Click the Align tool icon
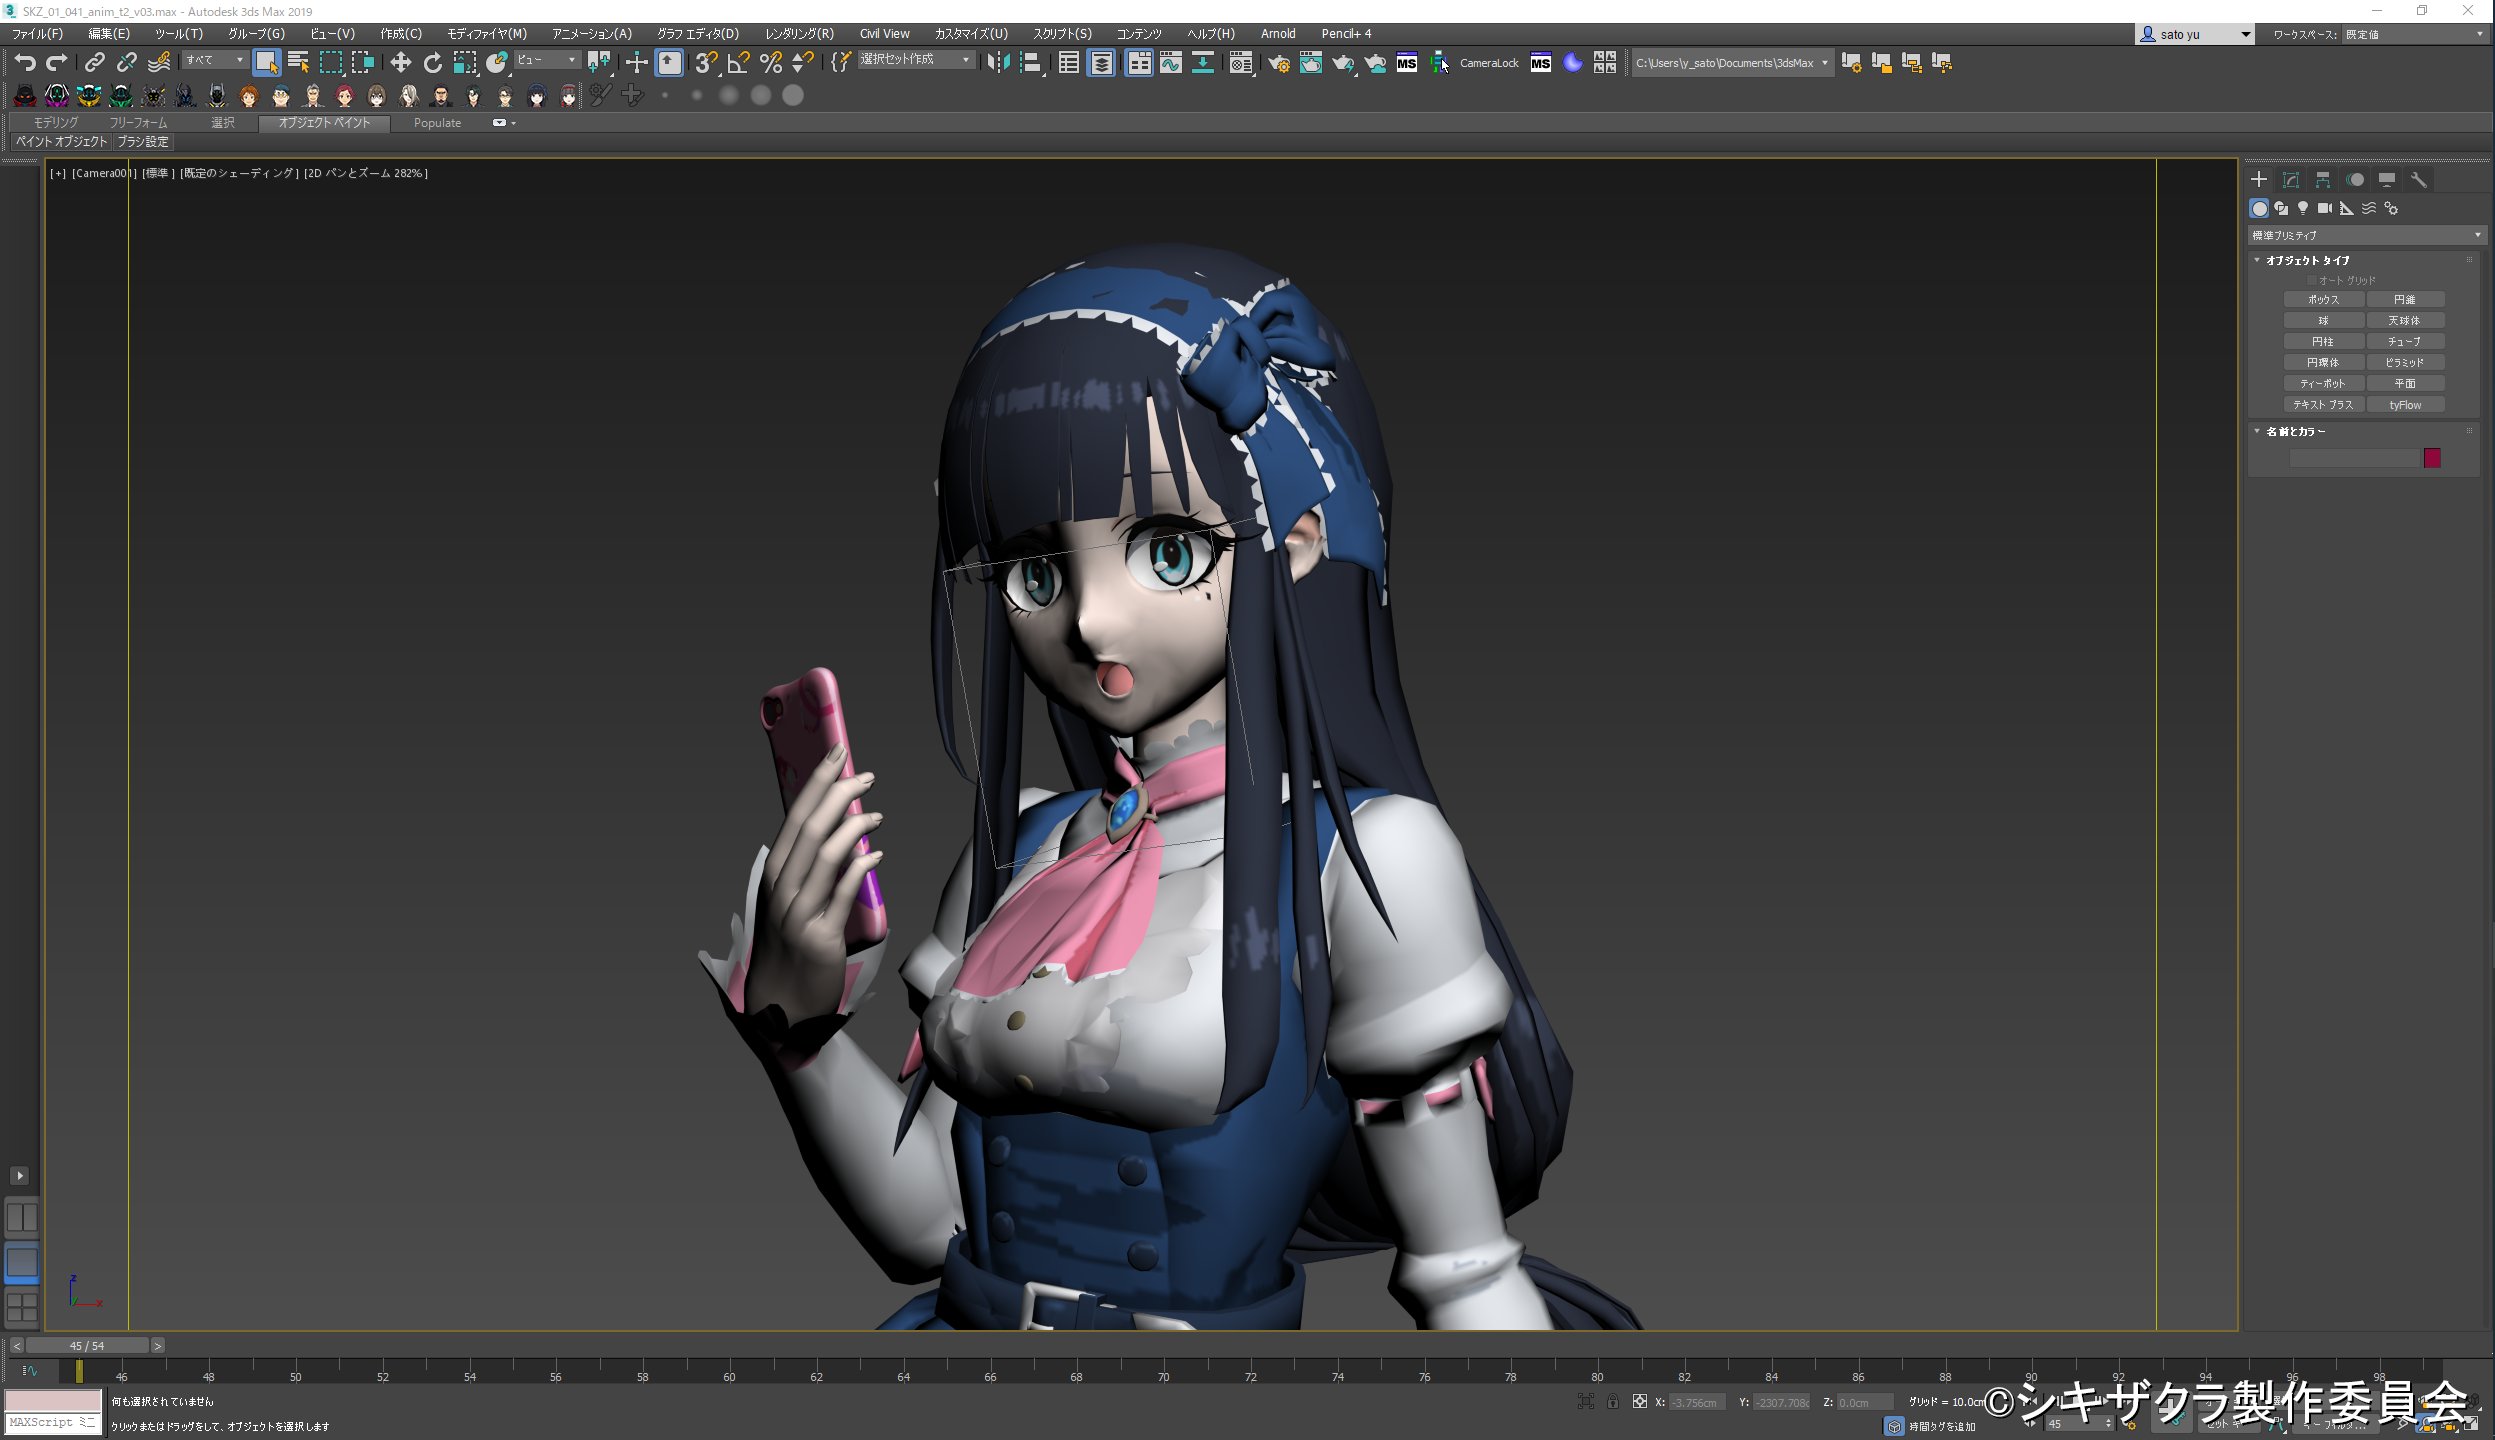This screenshot has width=2495, height=1440. (x=1030, y=63)
